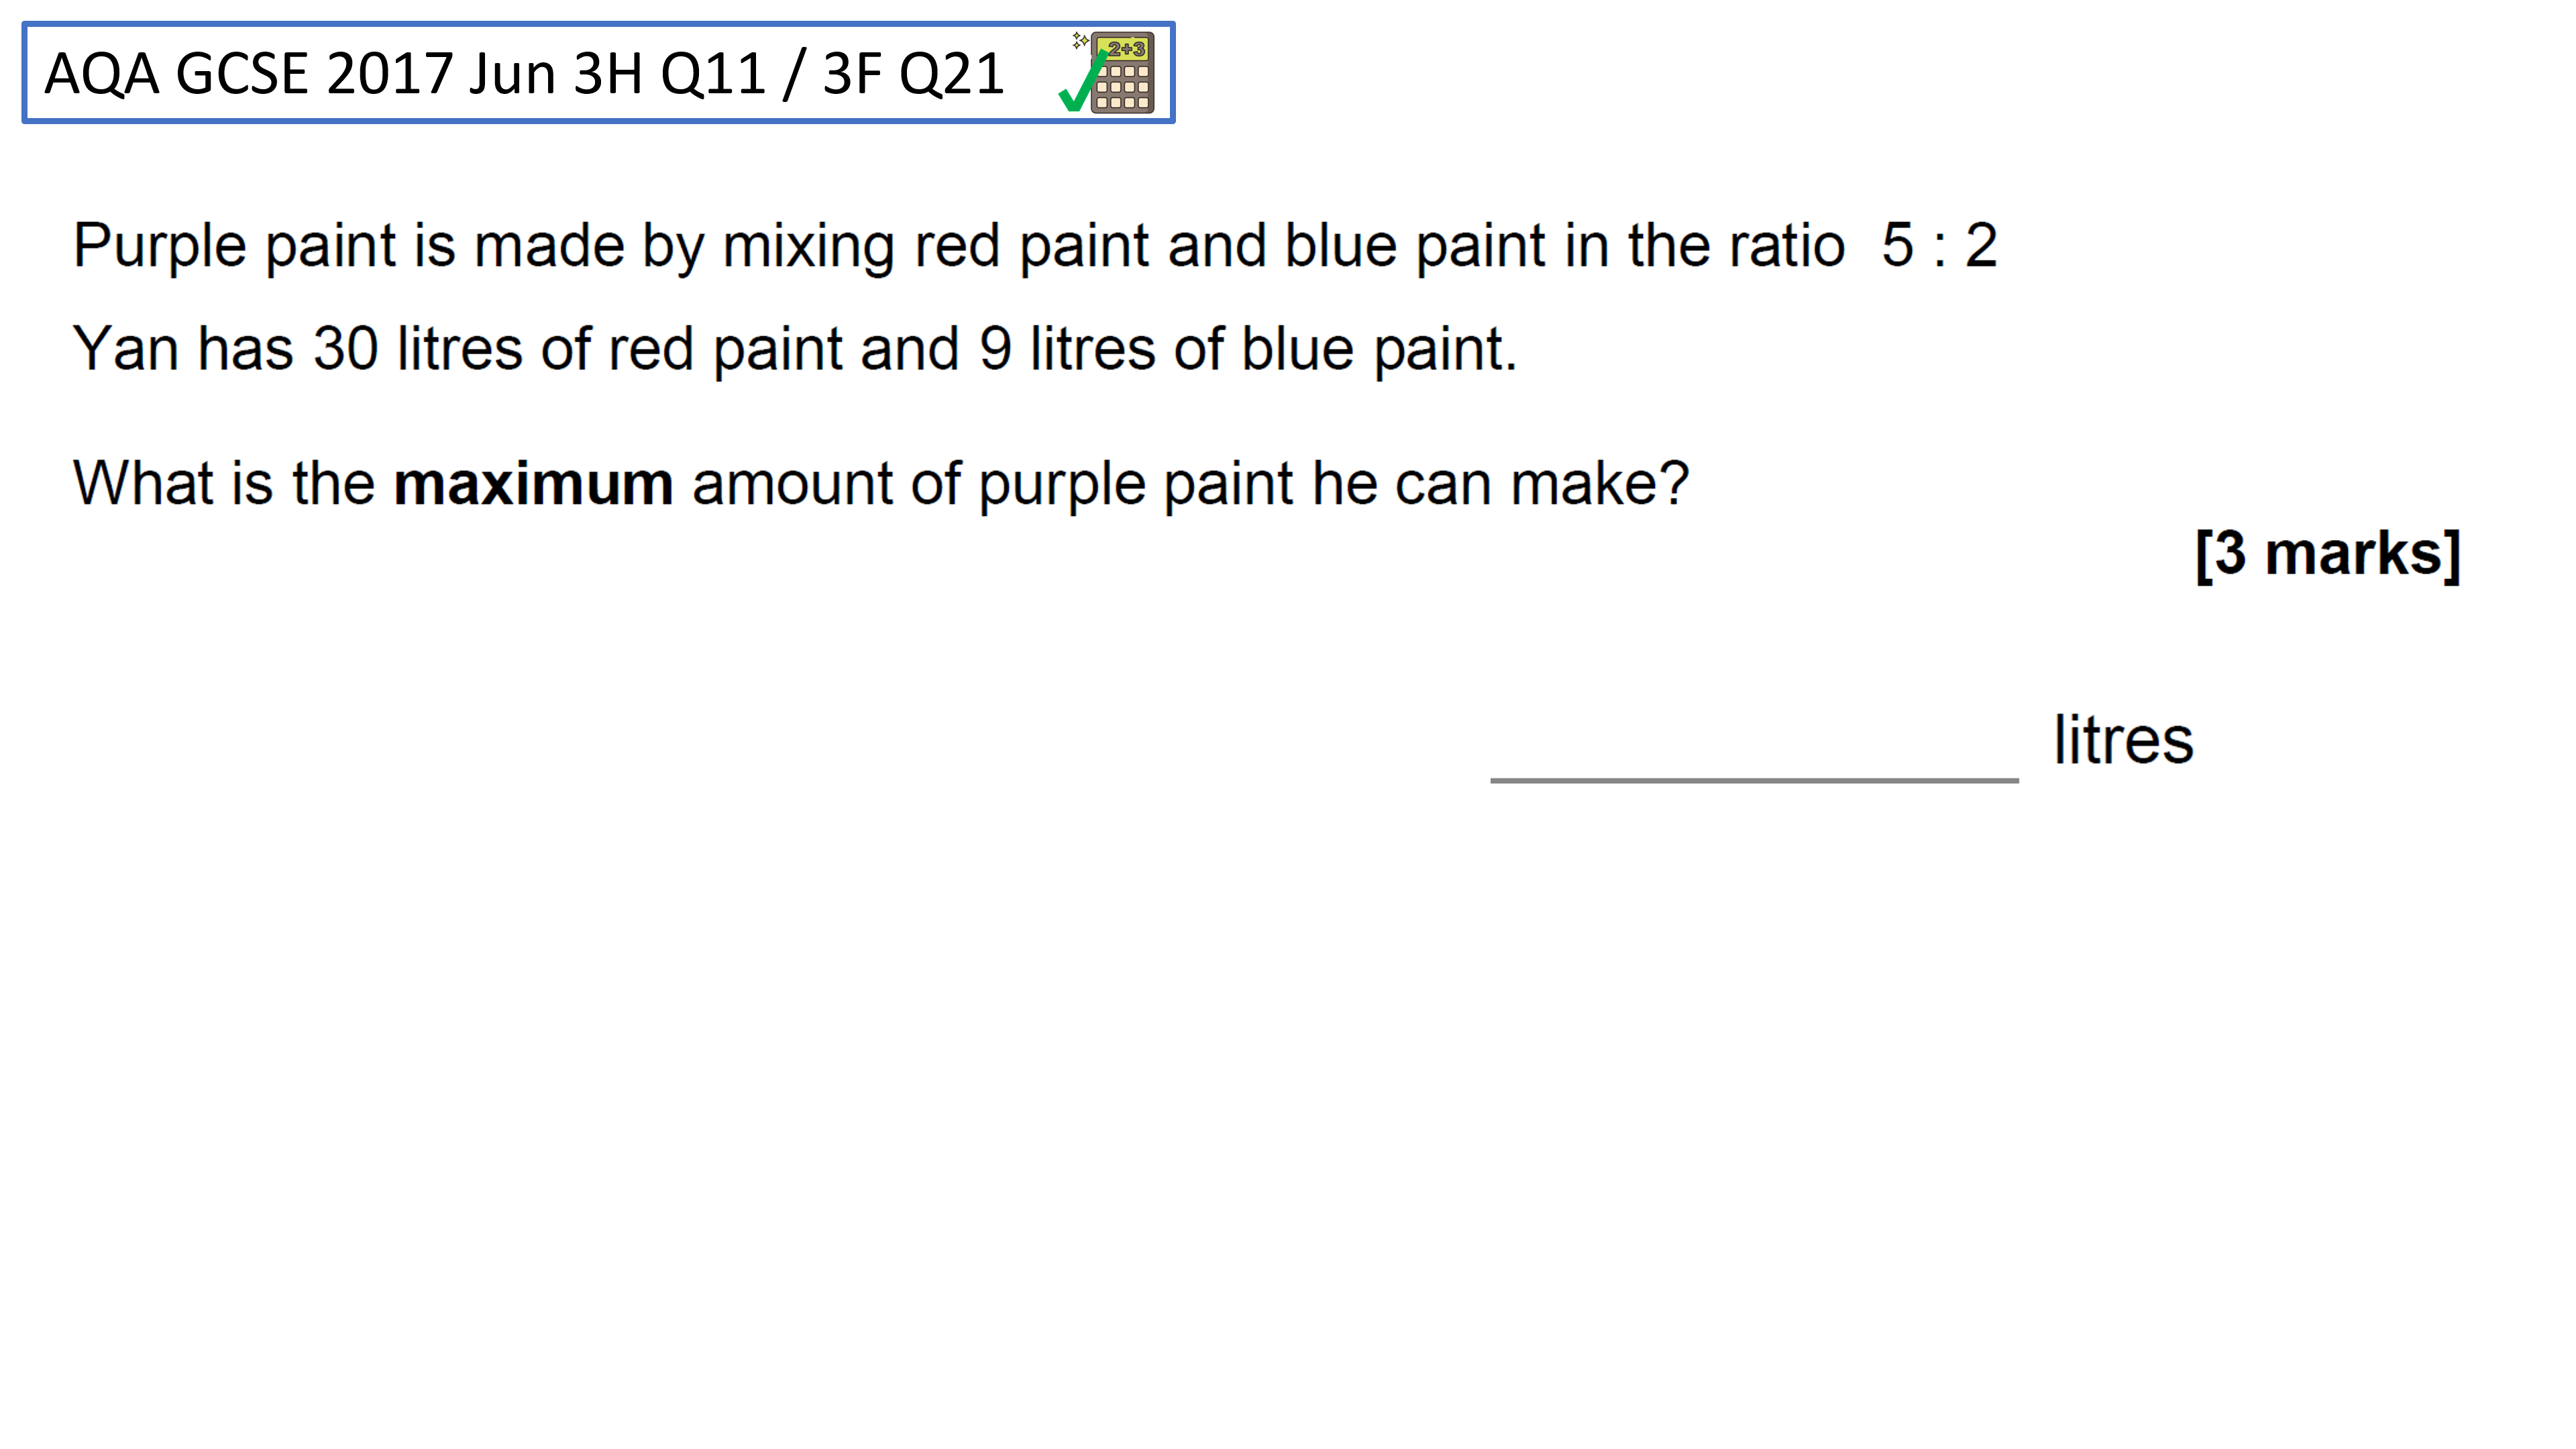Select the bold word maximum
Screen dimensions: 2576x1449
click(x=533, y=484)
